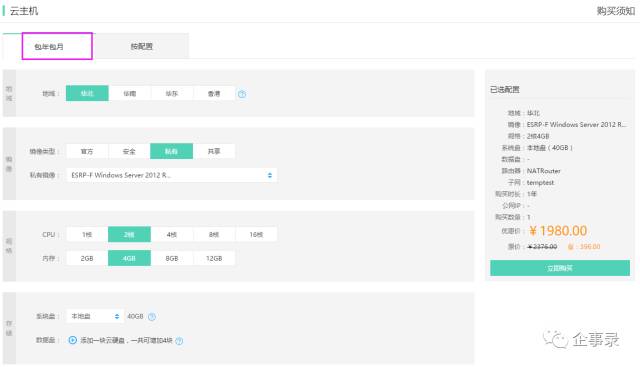Click the add cloud disk plus icon
Screen dimensions: 640x367
click(73, 340)
